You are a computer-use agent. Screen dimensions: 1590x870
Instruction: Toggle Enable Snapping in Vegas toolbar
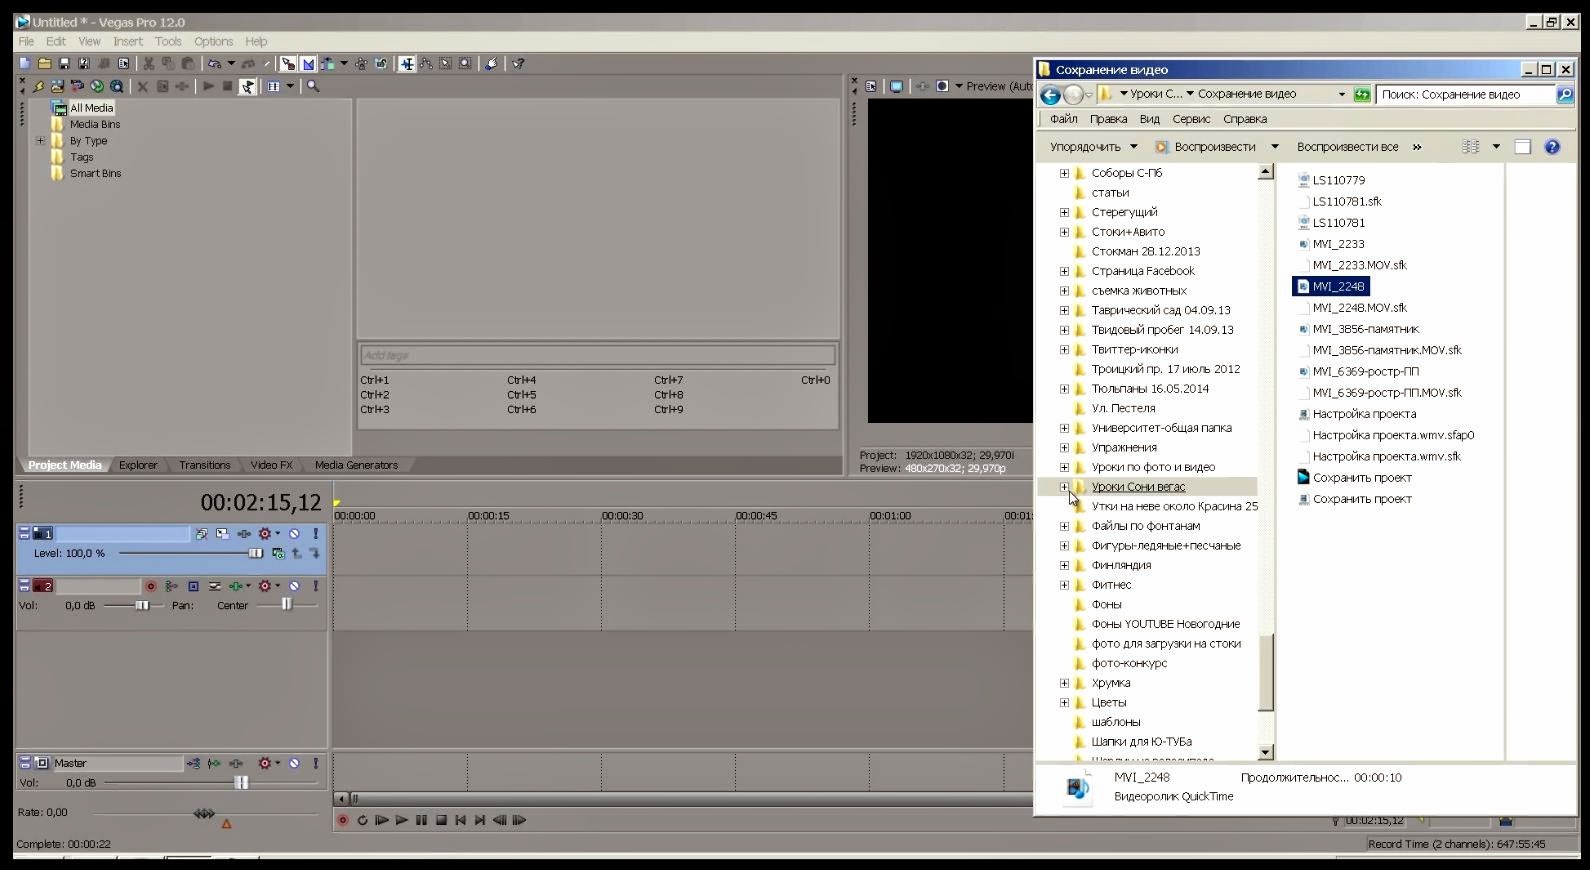coord(288,64)
